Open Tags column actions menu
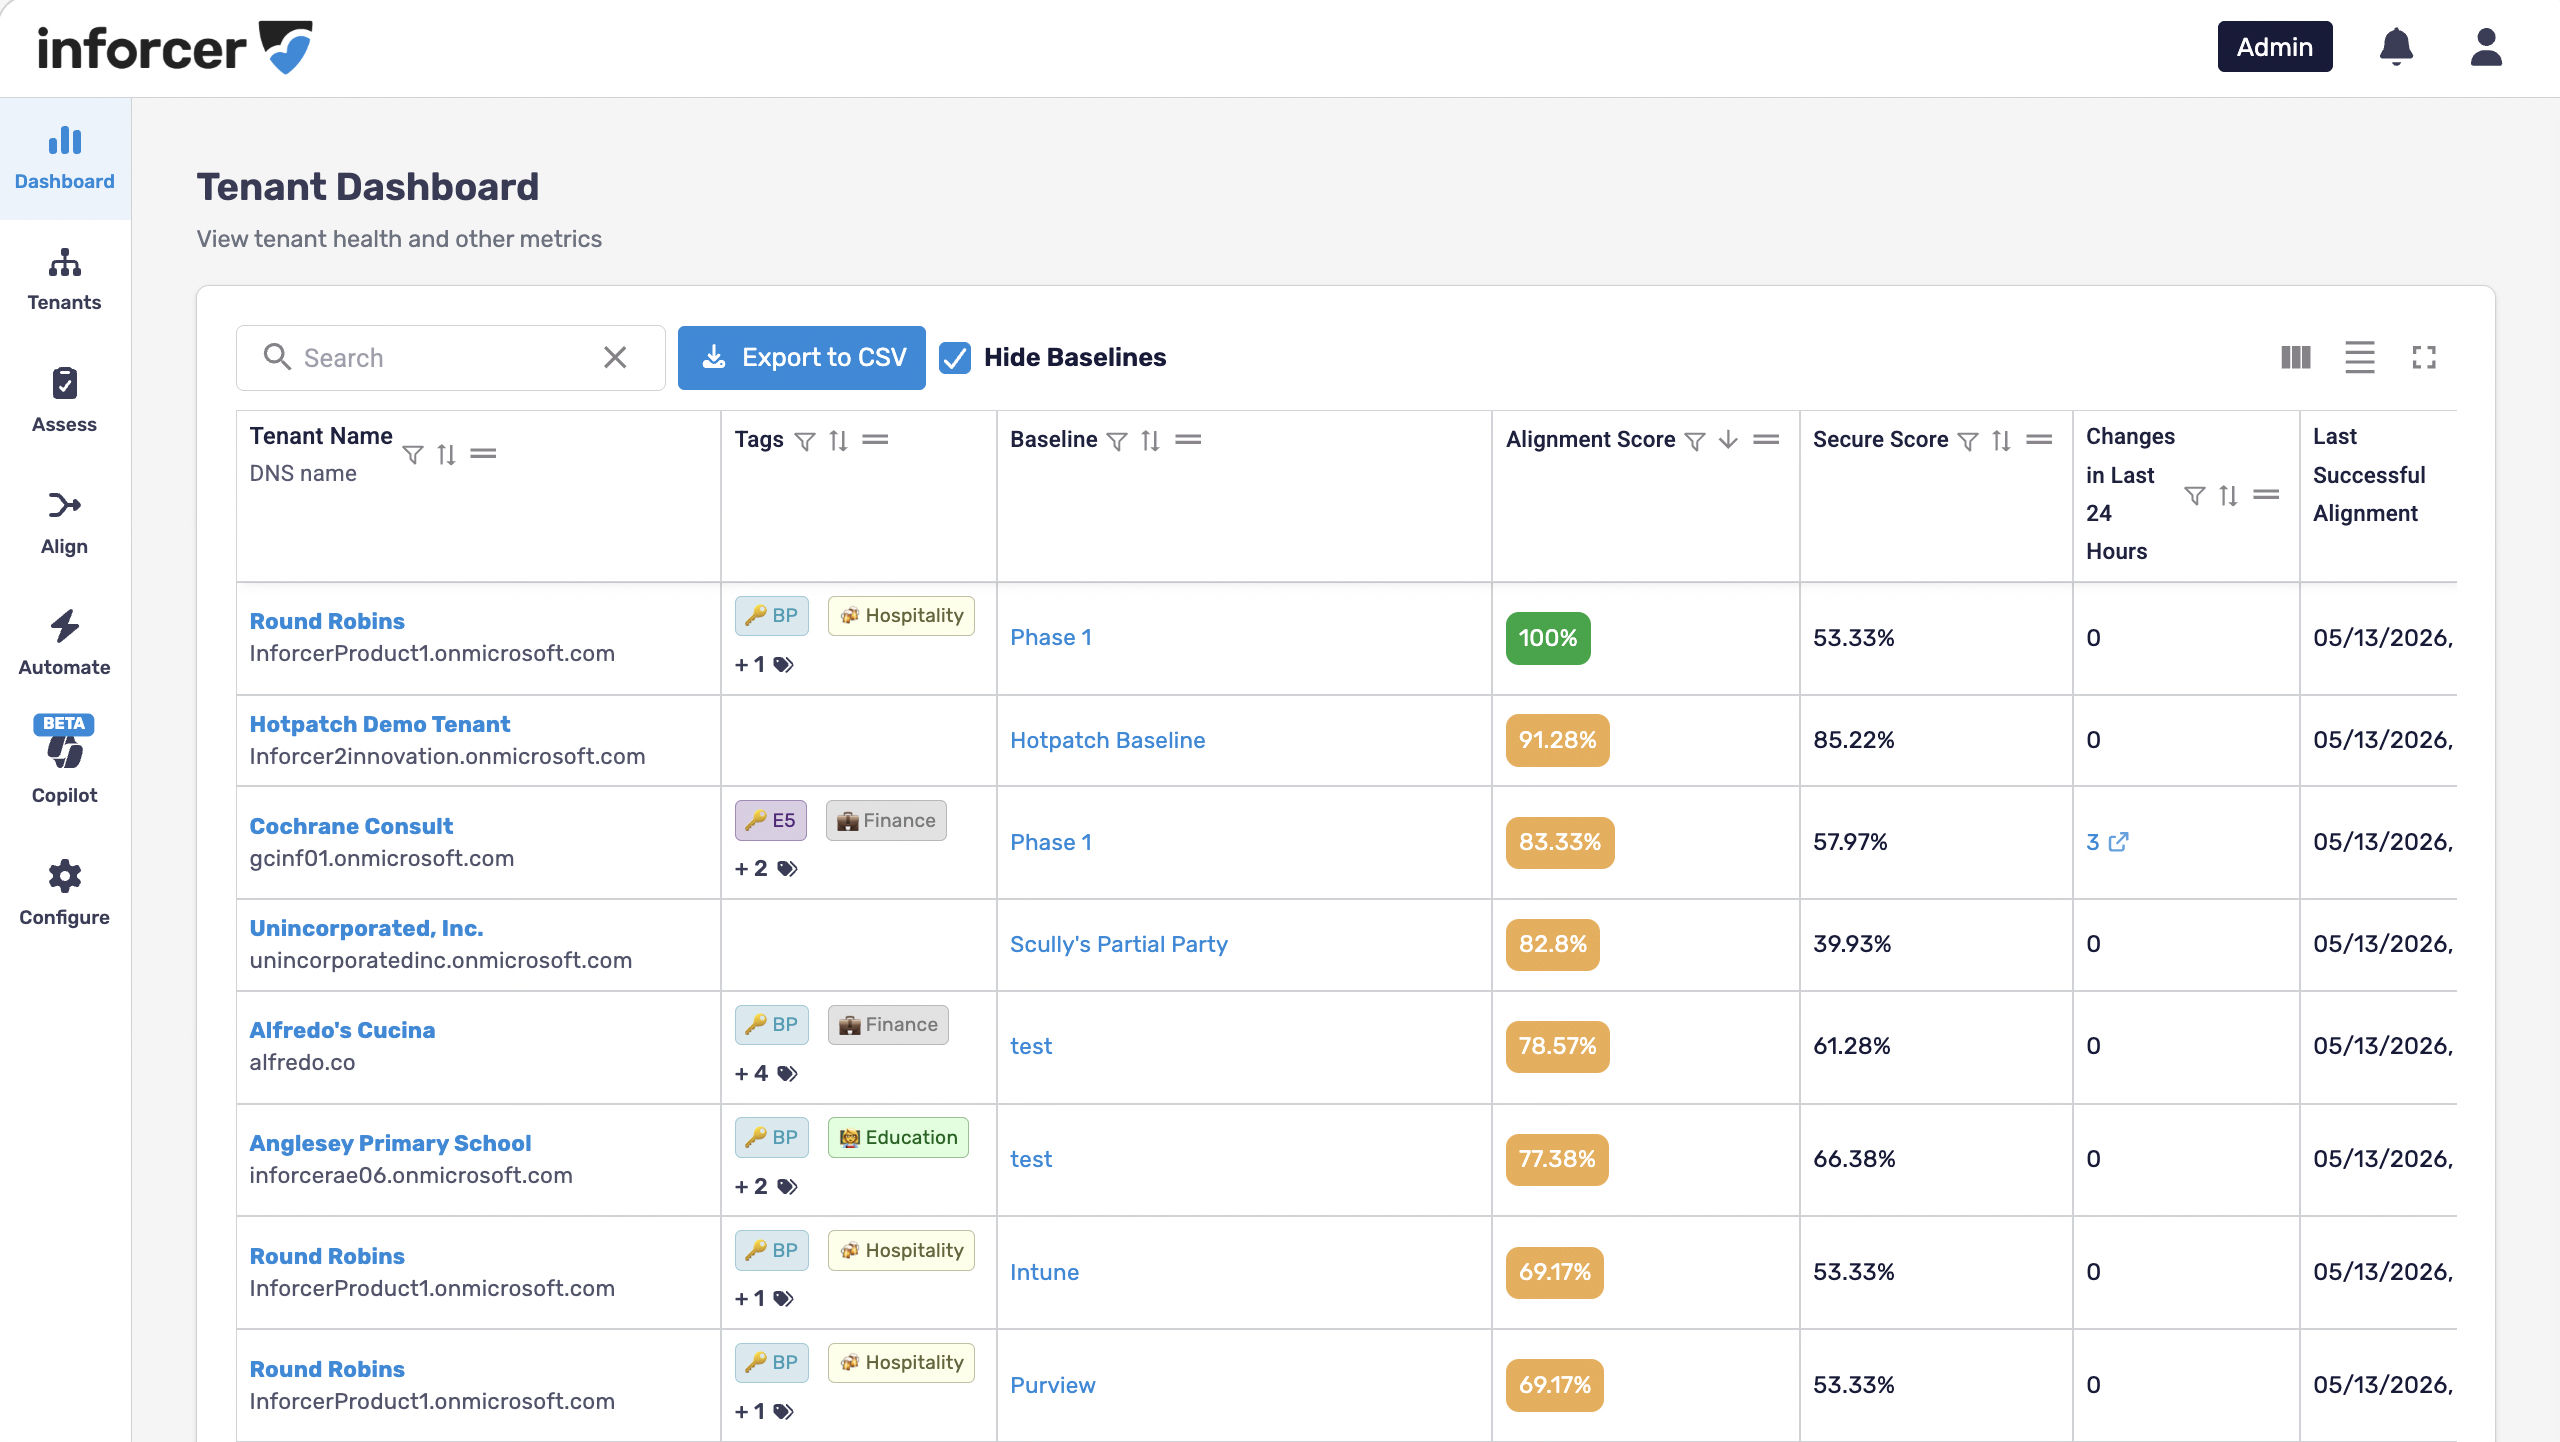2560x1442 pixels. [876, 440]
